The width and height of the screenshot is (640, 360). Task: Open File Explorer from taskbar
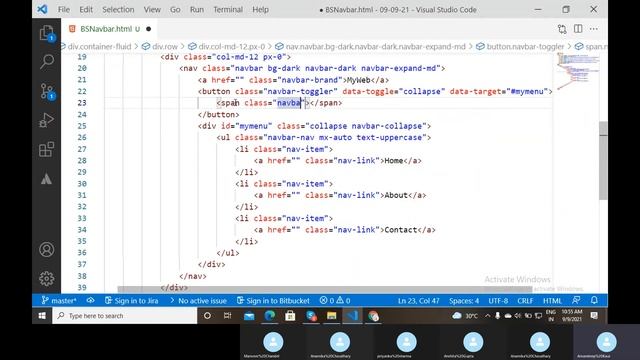click(x=331, y=316)
